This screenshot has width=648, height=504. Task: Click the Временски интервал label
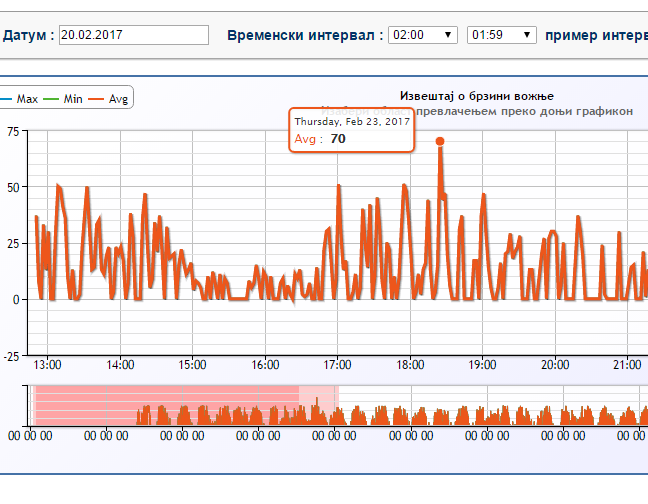click(x=304, y=35)
